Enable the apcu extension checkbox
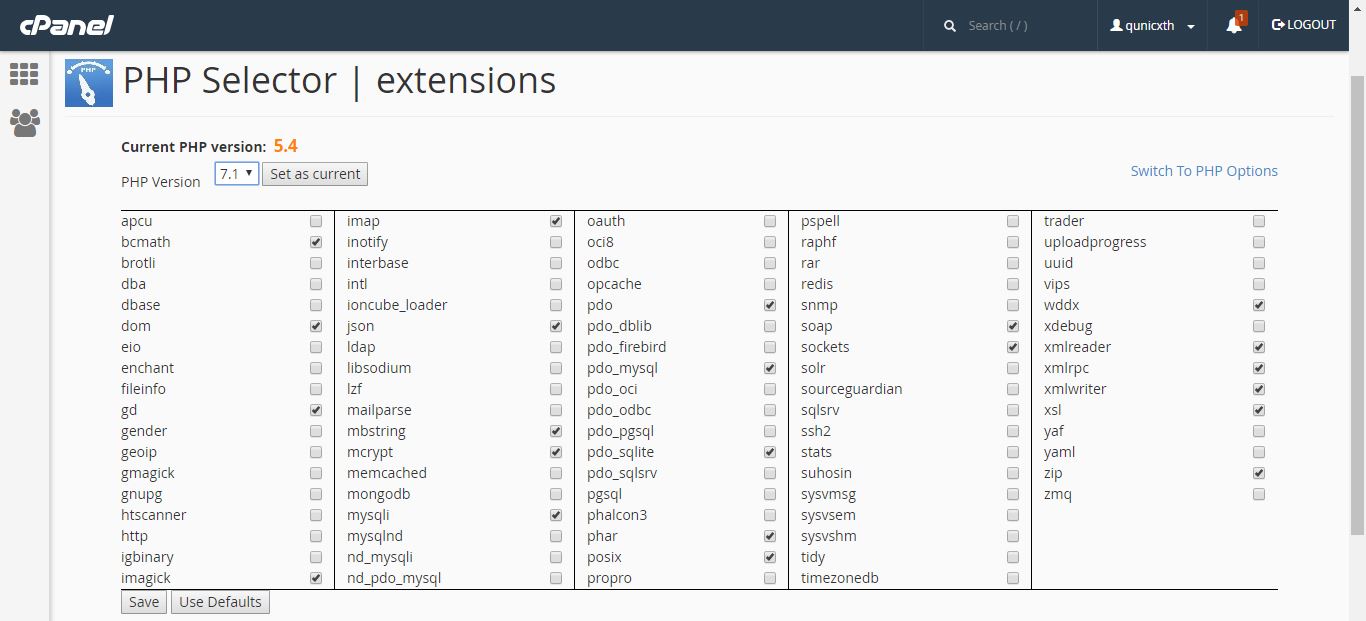Screen dimensions: 1366x621 (316, 221)
